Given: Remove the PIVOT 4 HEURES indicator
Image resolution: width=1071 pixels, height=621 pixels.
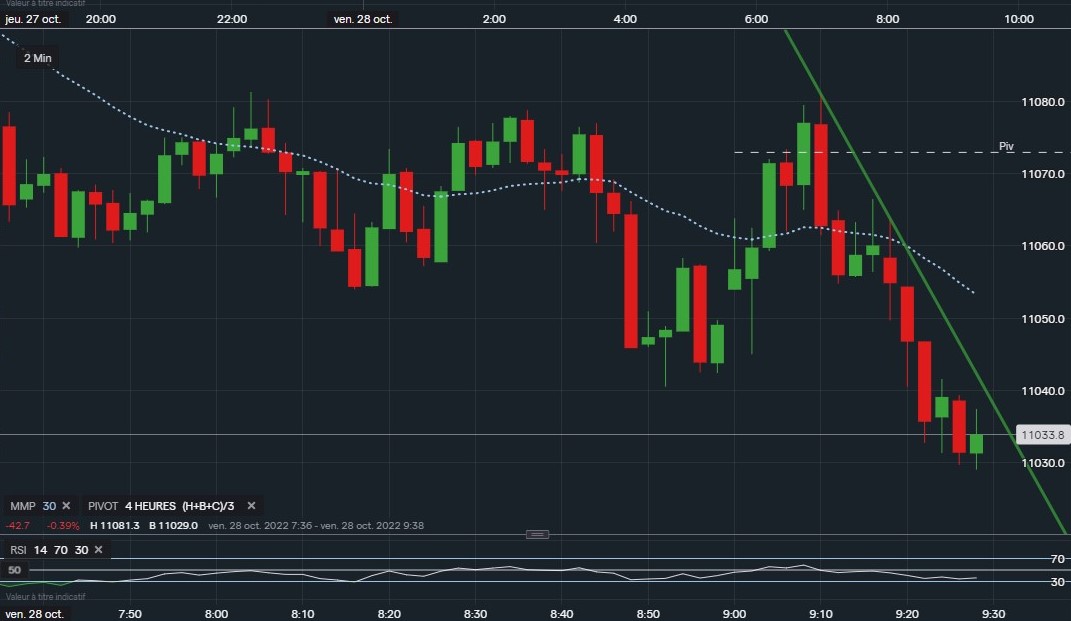Looking at the screenshot, I should click(251, 506).
